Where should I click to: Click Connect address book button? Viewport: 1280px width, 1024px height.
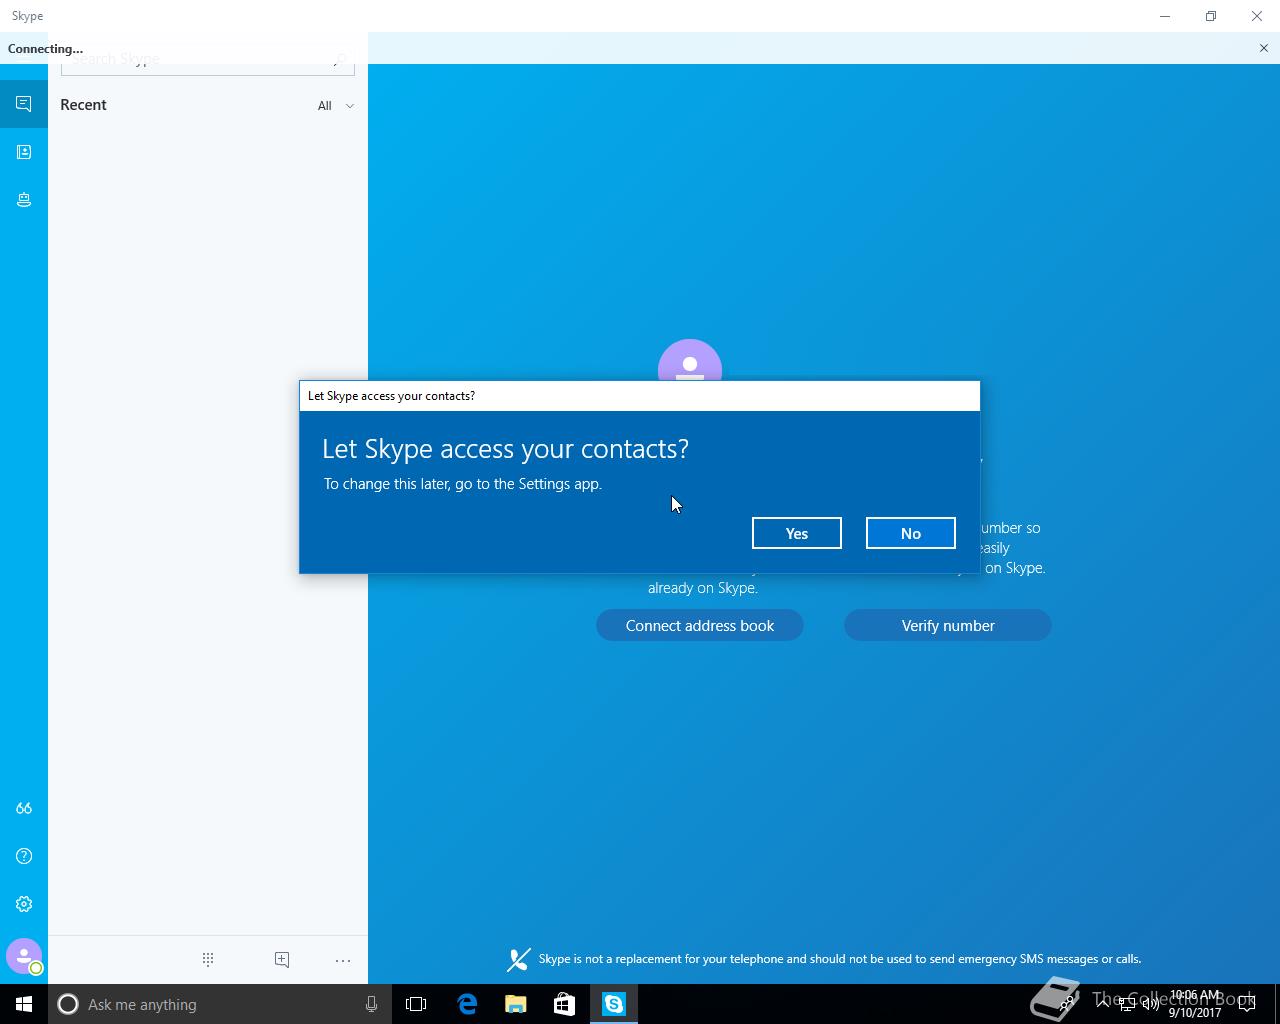coord(700,625)
